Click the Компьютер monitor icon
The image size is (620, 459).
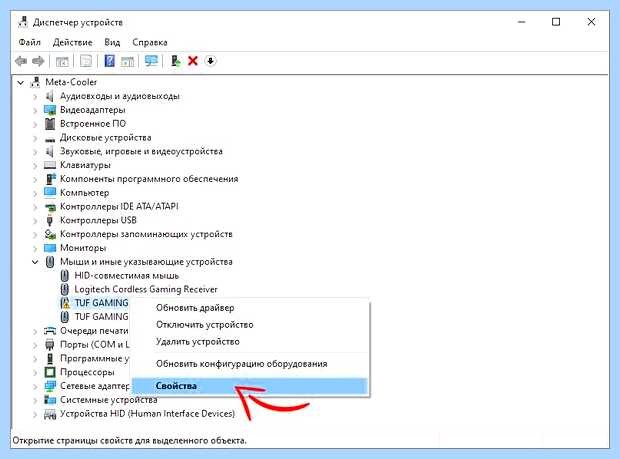[x=50, y=192]
